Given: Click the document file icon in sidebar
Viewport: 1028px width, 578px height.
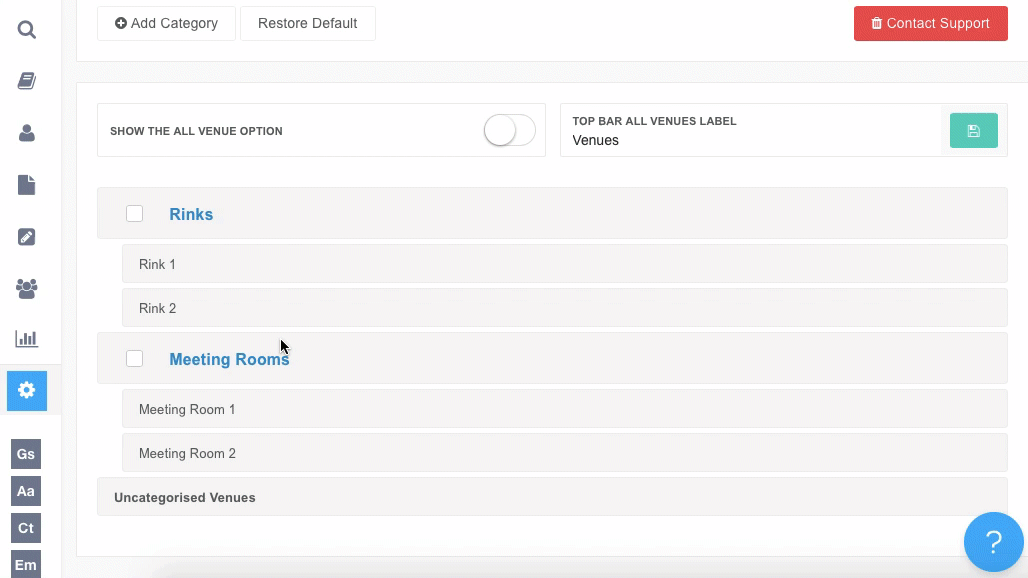Looking at the screenshot, I should 27,185.
